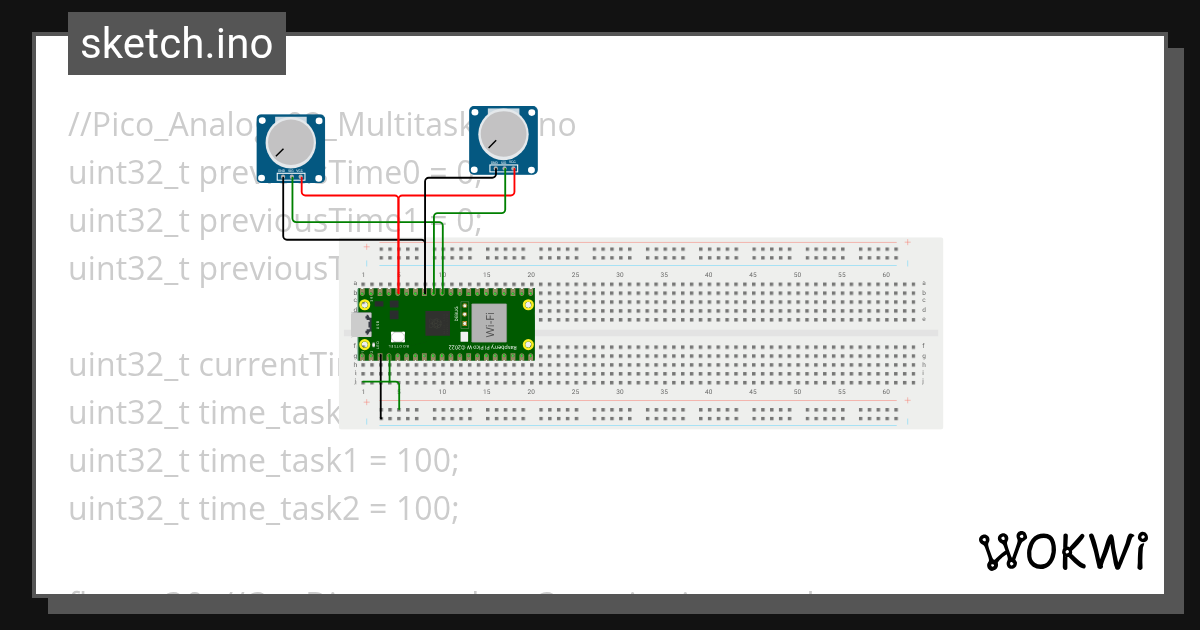Switch to the sketch.ino tab
This screenshot has width=1200, height=630.
click(x=176, y=44)
